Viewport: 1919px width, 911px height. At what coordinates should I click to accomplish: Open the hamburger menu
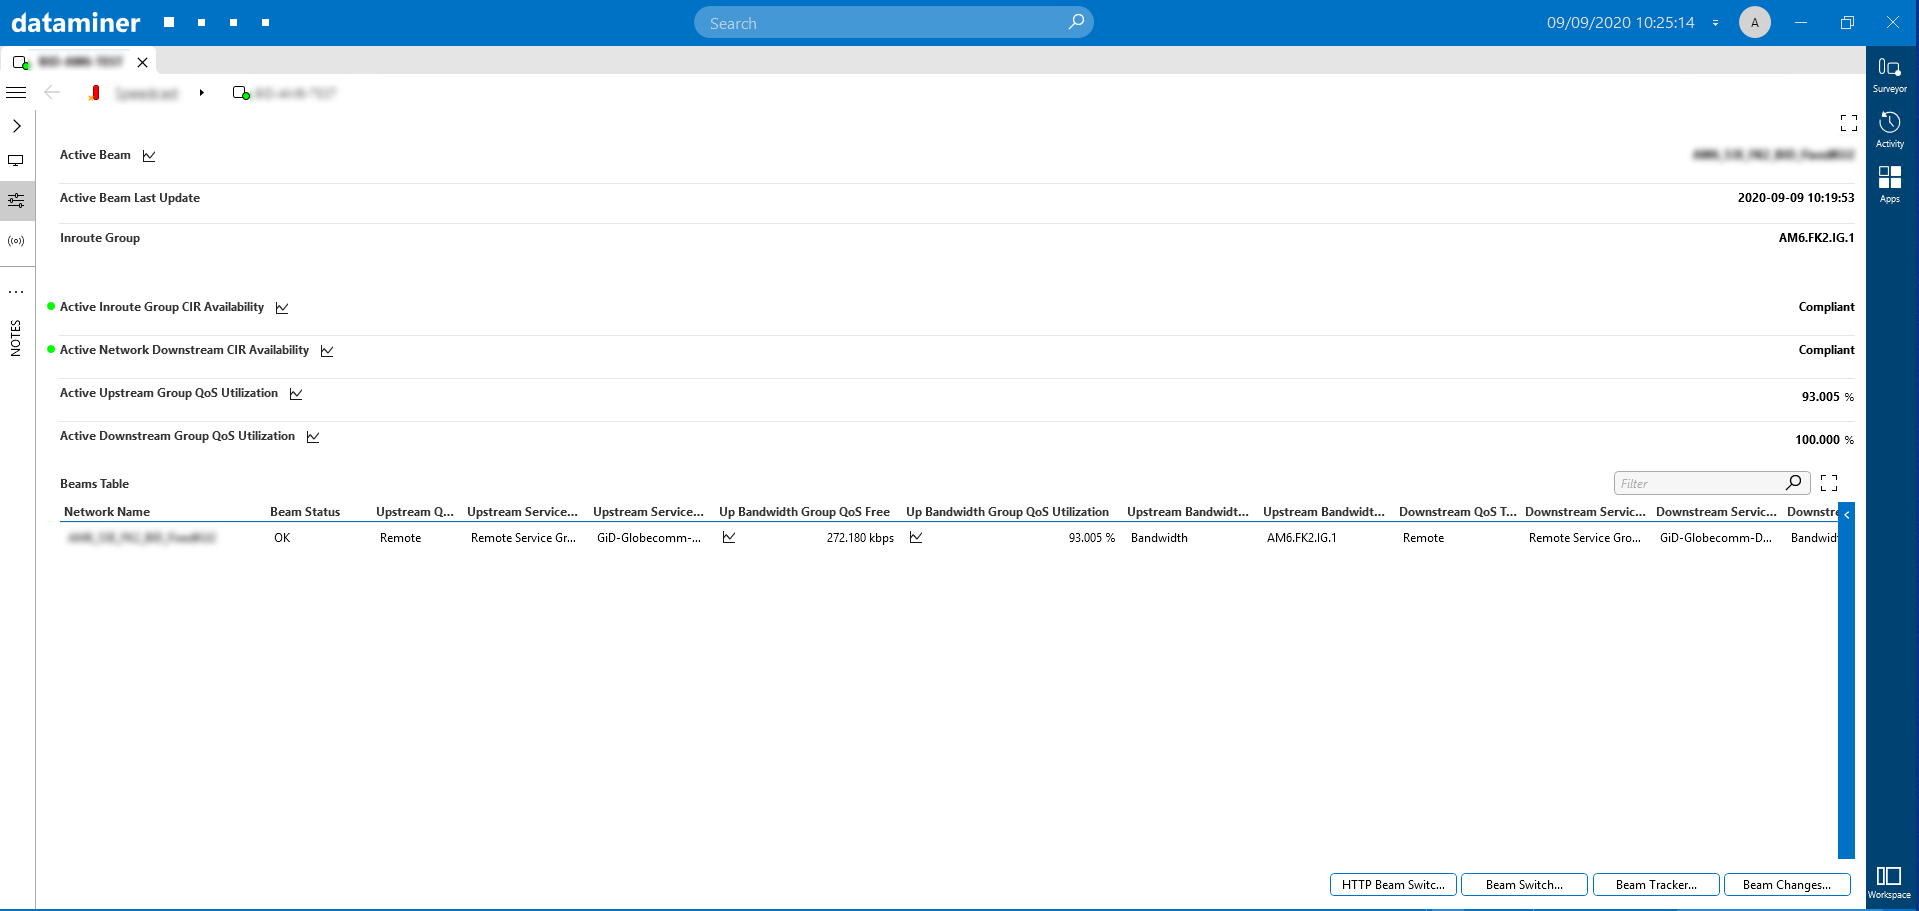click(x=16, y=92)
